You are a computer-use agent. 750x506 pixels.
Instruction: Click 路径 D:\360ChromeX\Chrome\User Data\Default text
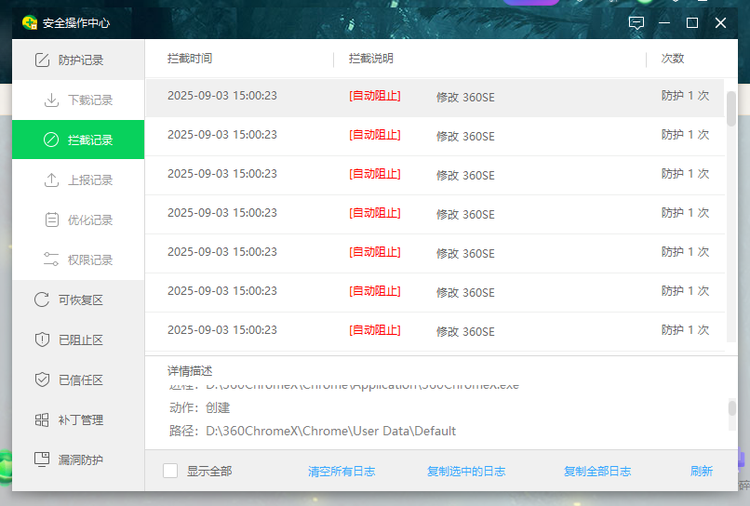[312, 431]
